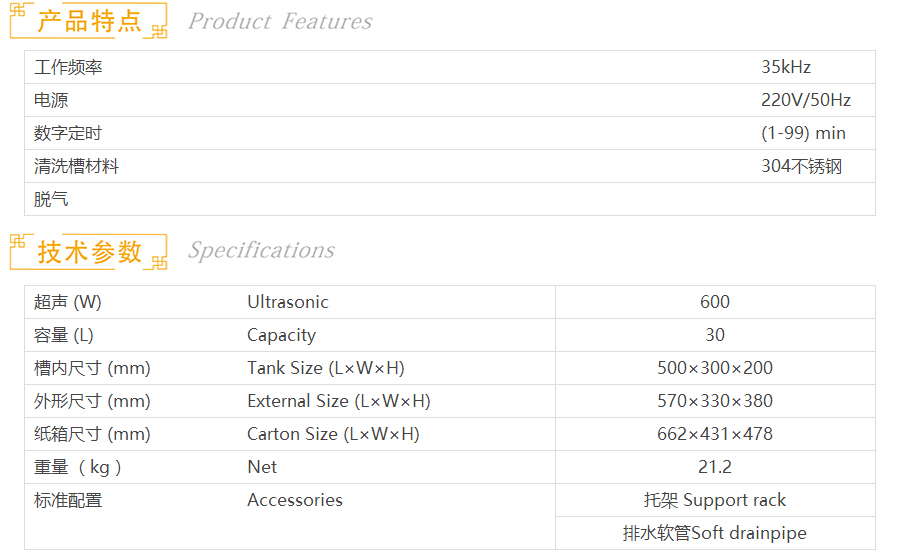This screenshot has height=558, width=900.
Task: Select the (1-99) min timer value
Action: [803, 133]
